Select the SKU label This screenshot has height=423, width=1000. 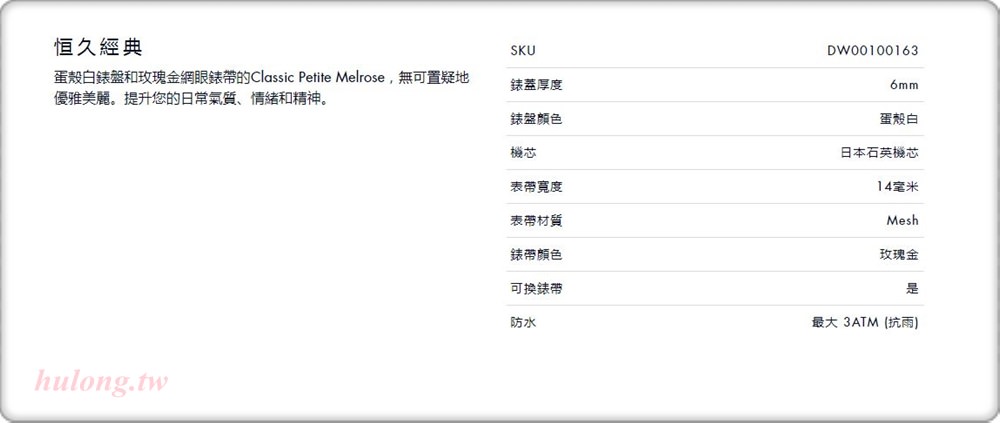point(523,51)
